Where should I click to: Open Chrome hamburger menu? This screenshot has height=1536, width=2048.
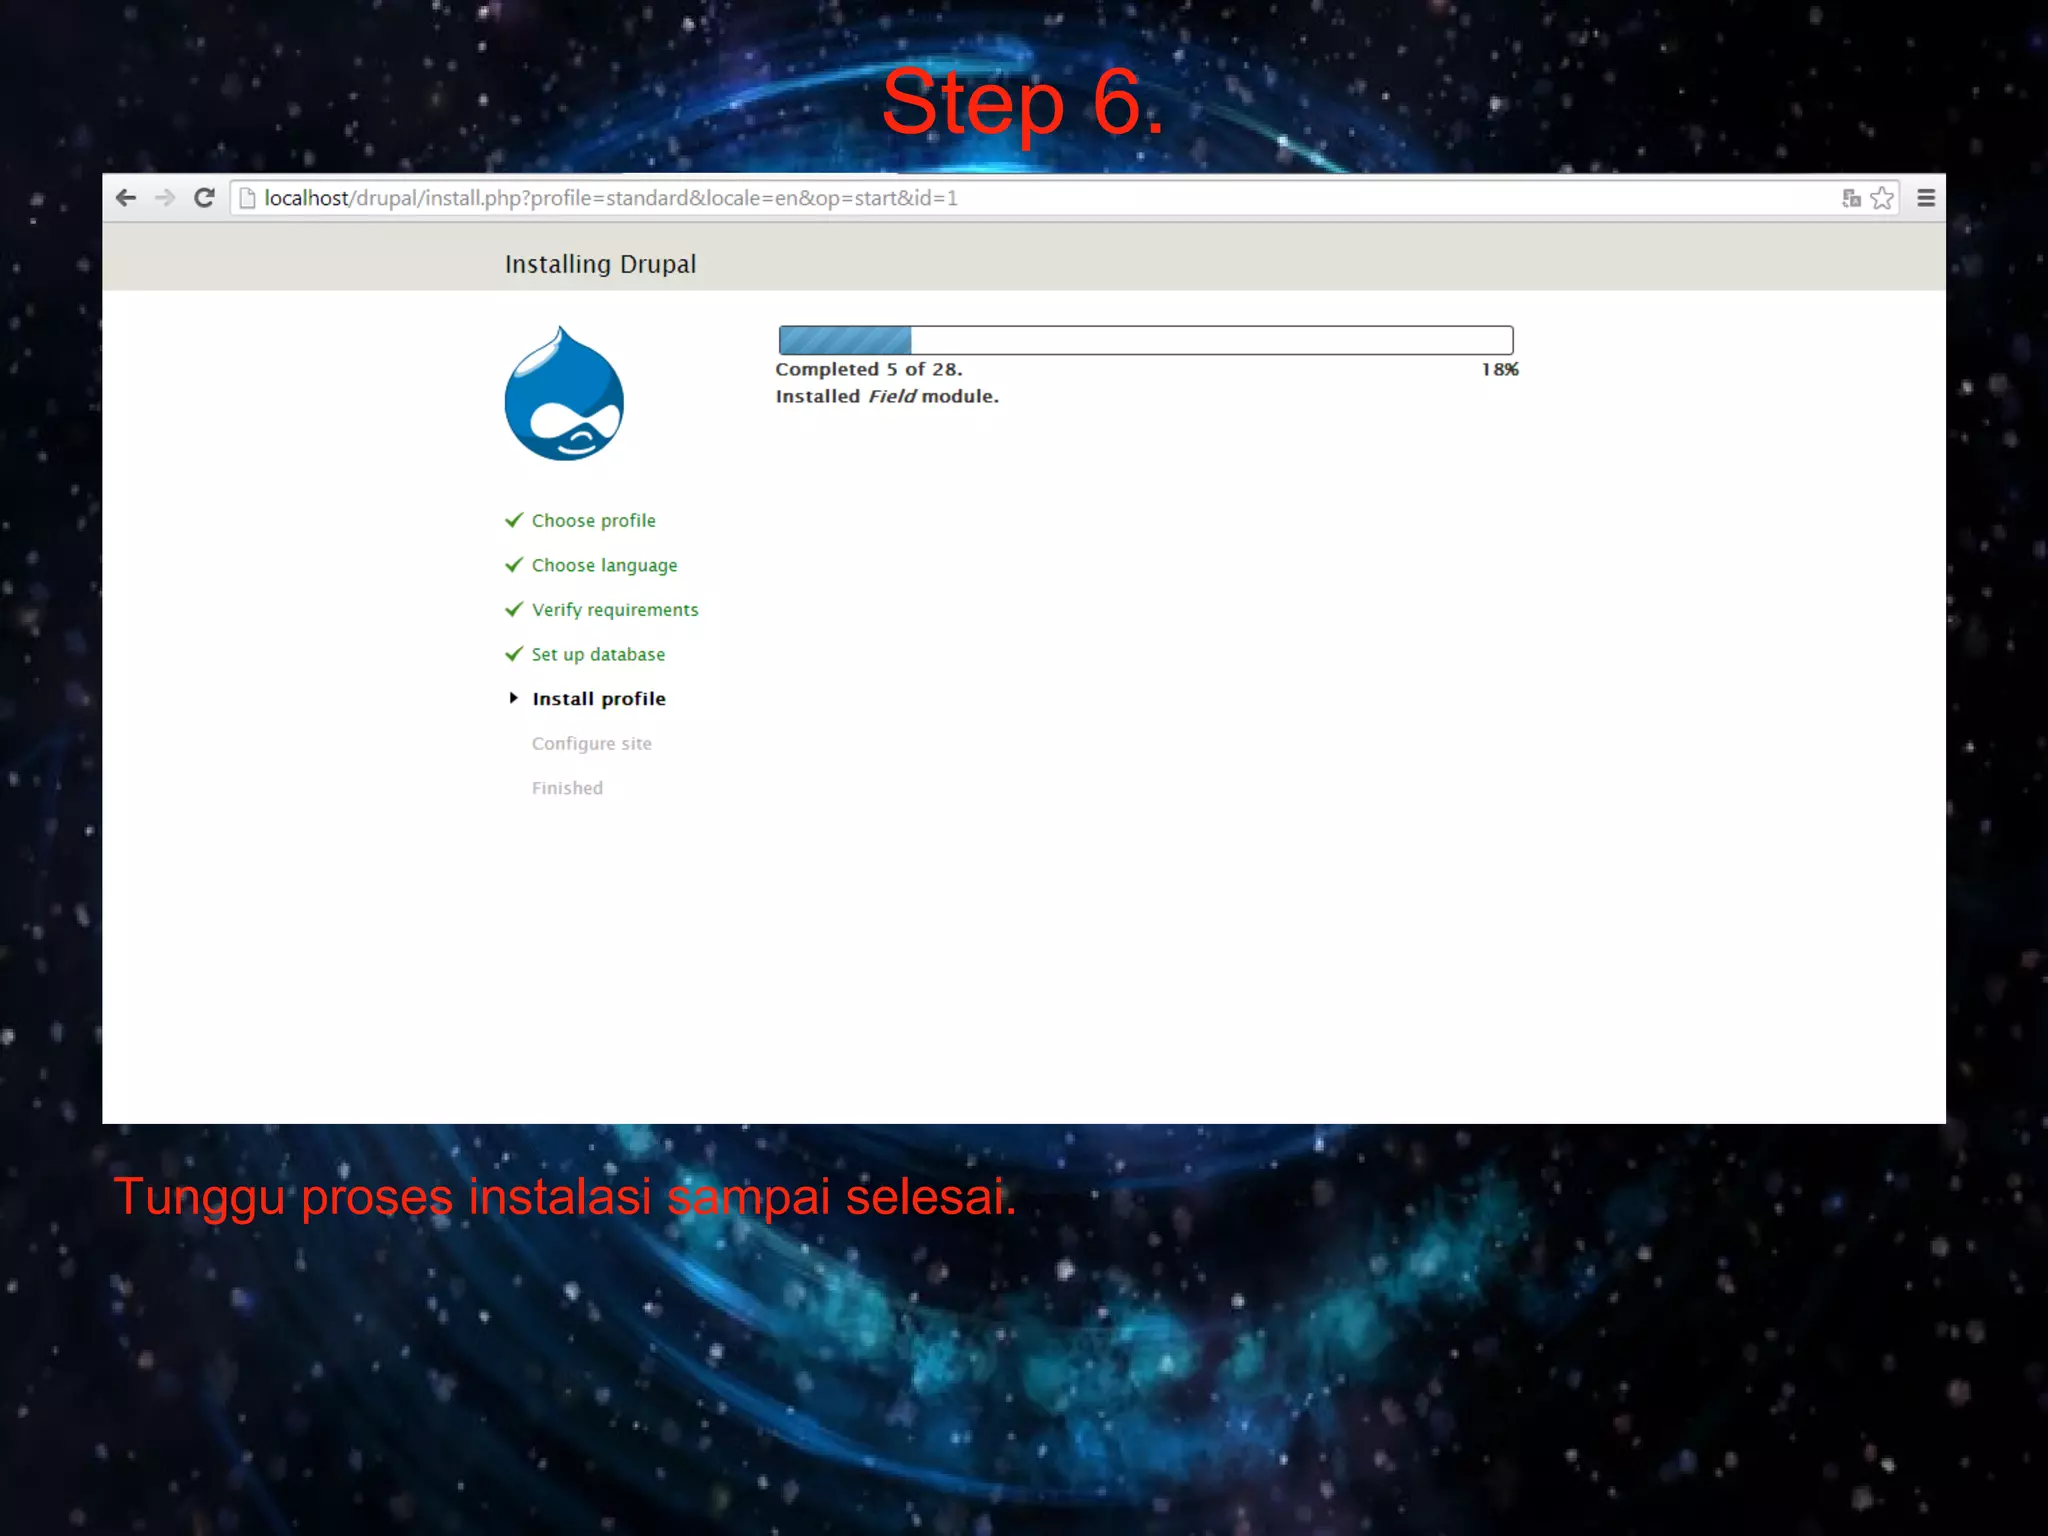pyautogui.click(x=1926, y=198)
